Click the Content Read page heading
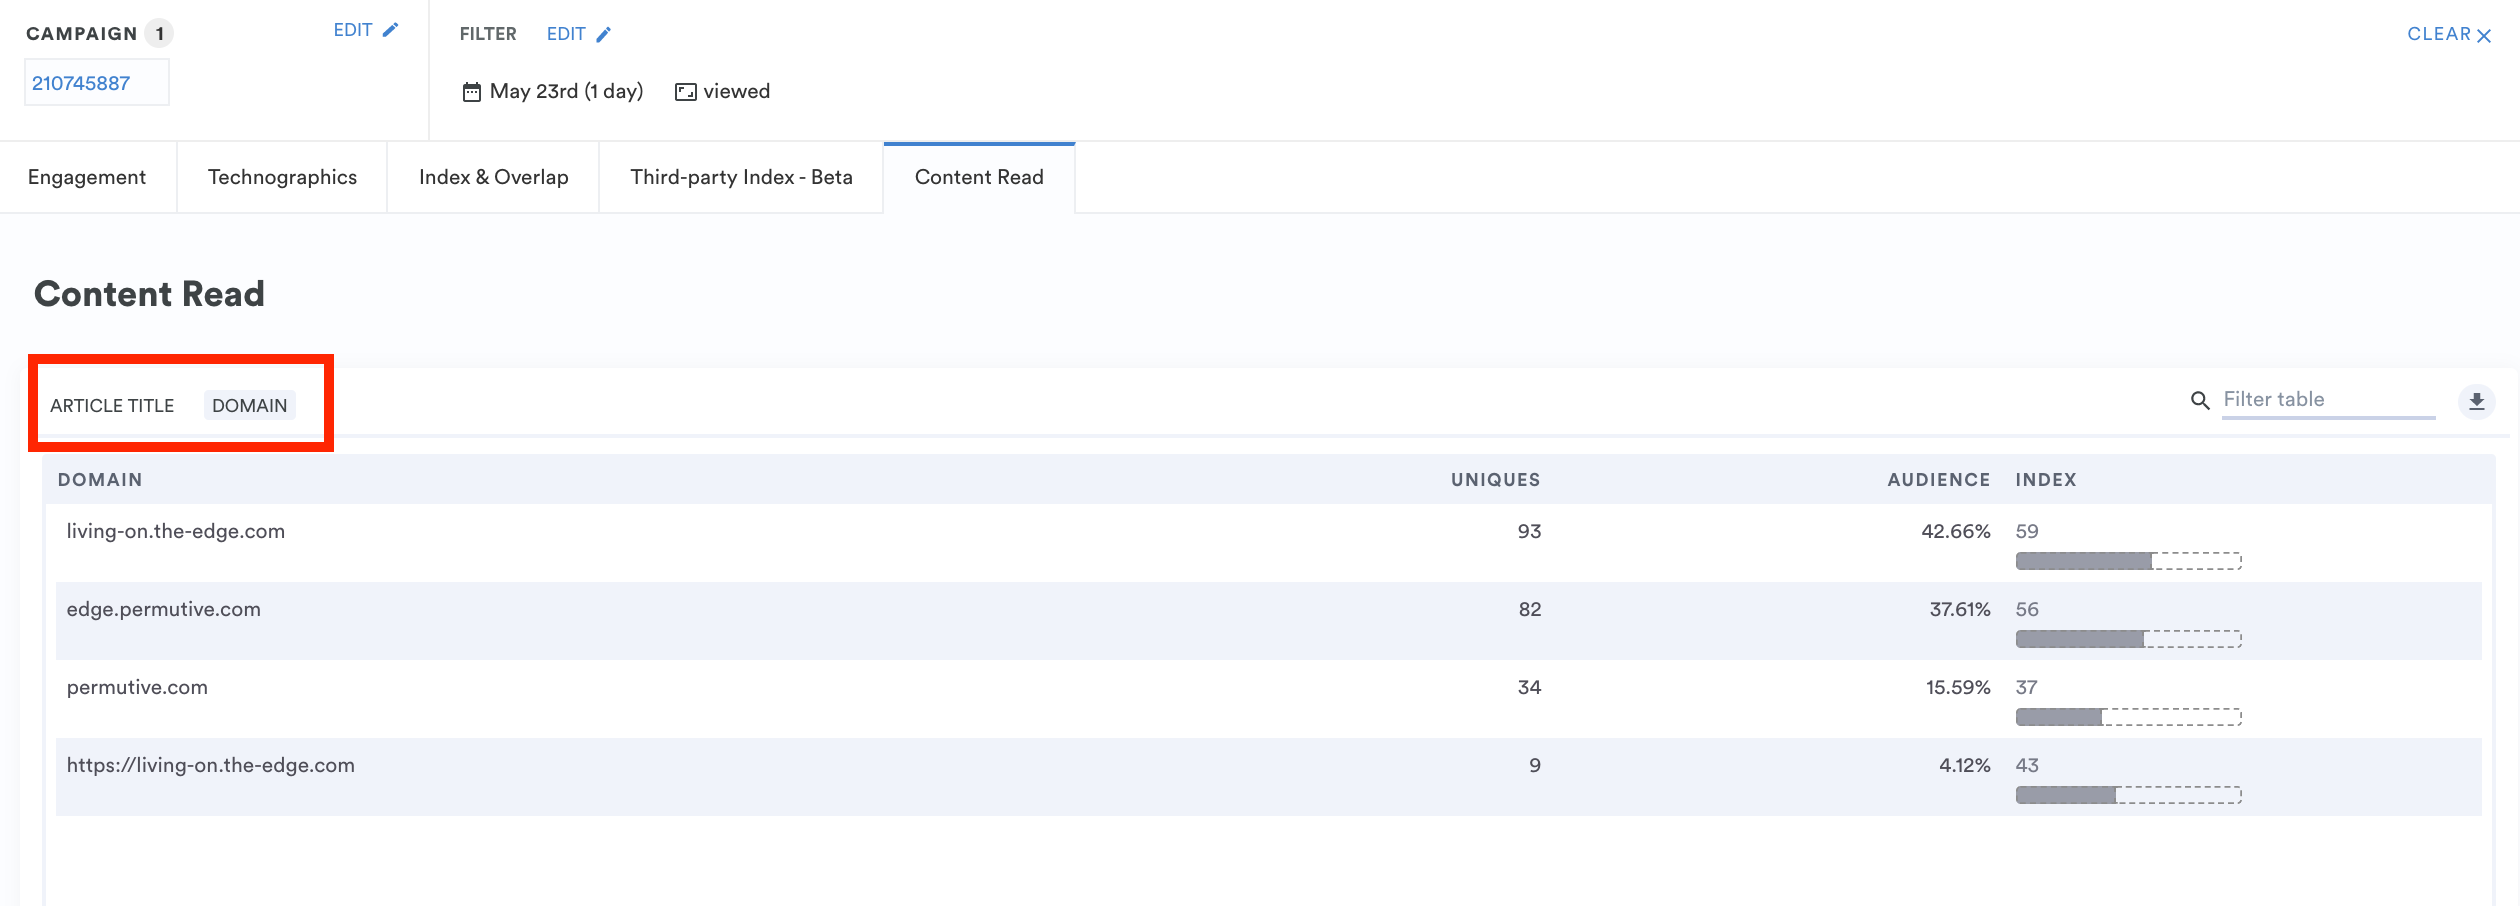2520x906 pixels. click(149, 294)
